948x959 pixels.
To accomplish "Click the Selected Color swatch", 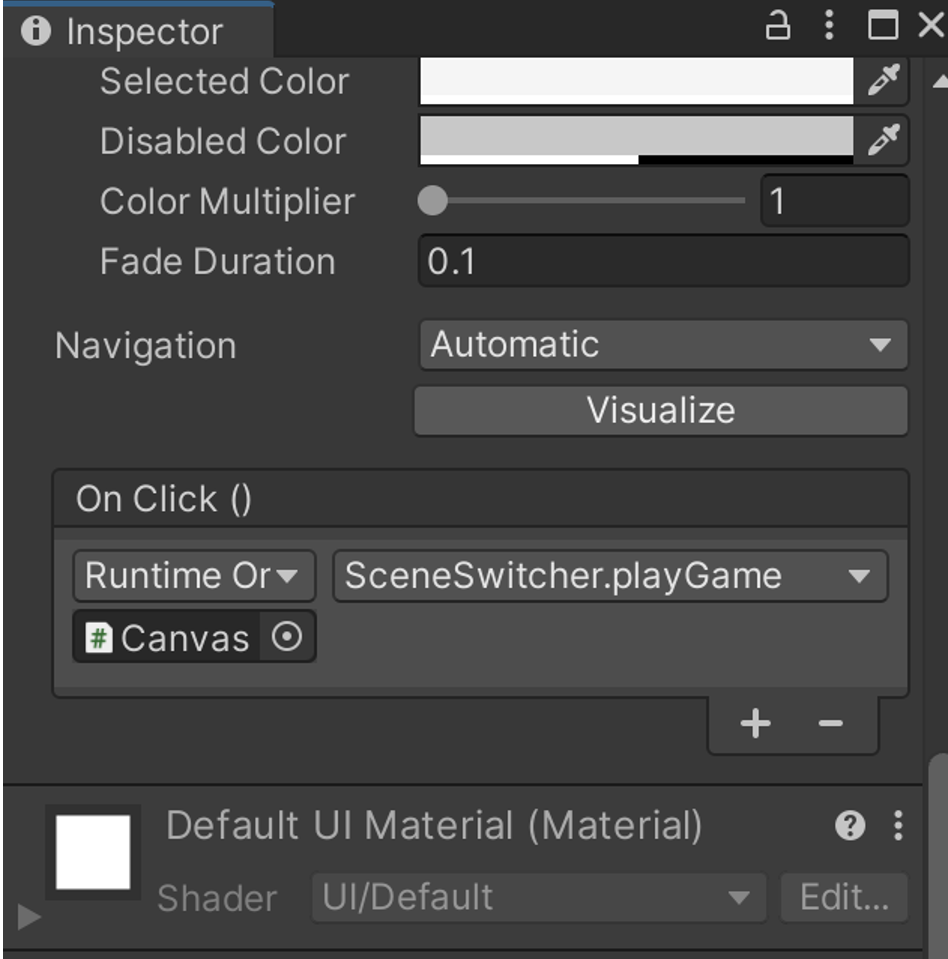I will pos(636,81).
